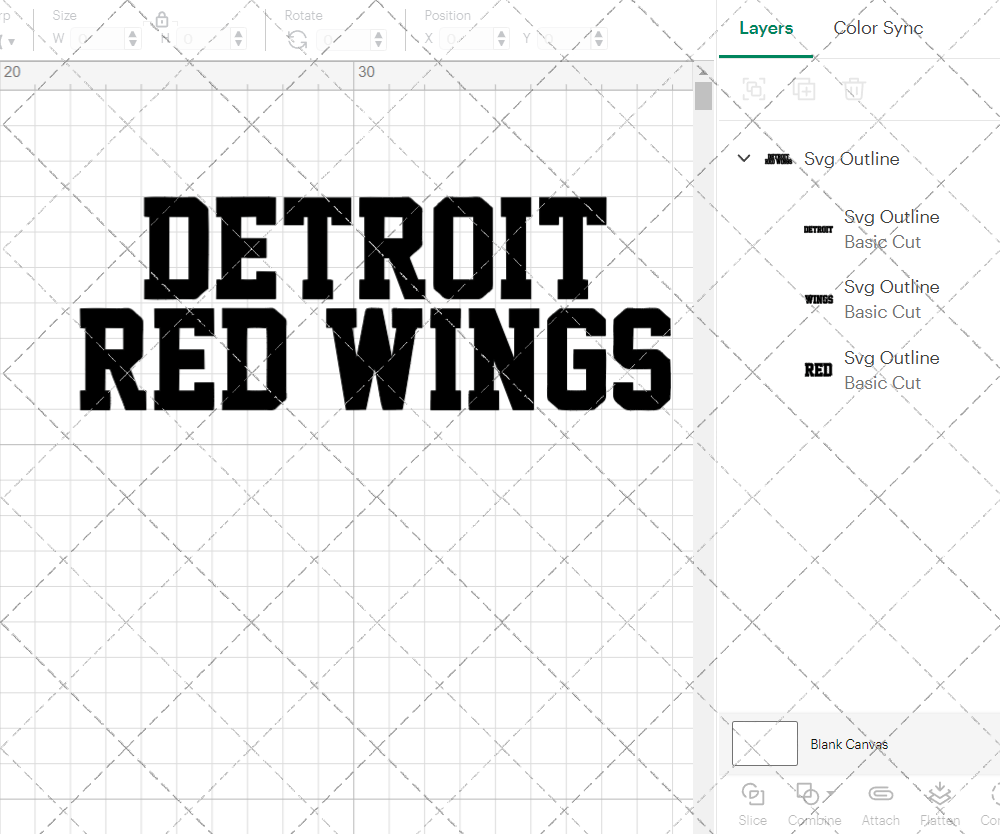Open the Blank Canvas color swatch
Screen dimensions: 1000x834
764,743
